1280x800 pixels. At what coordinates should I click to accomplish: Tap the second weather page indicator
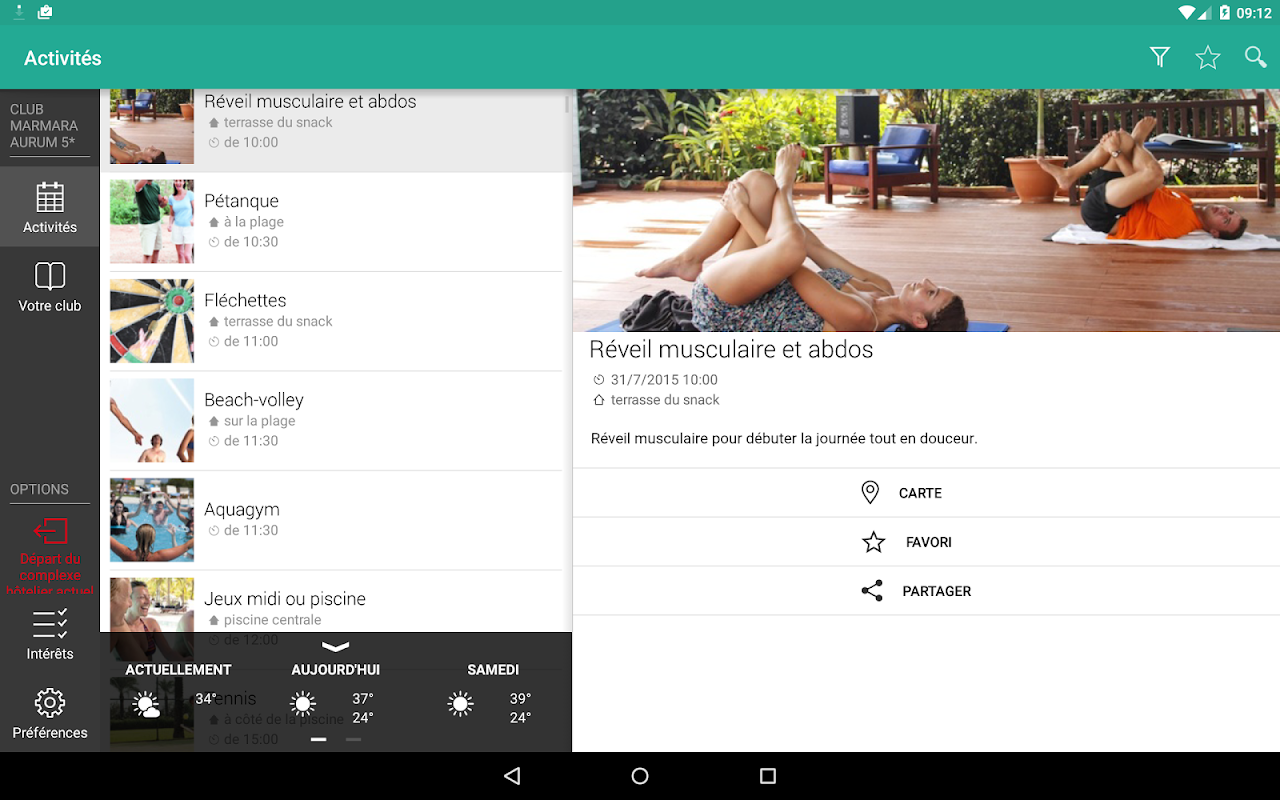coord(353,739)
